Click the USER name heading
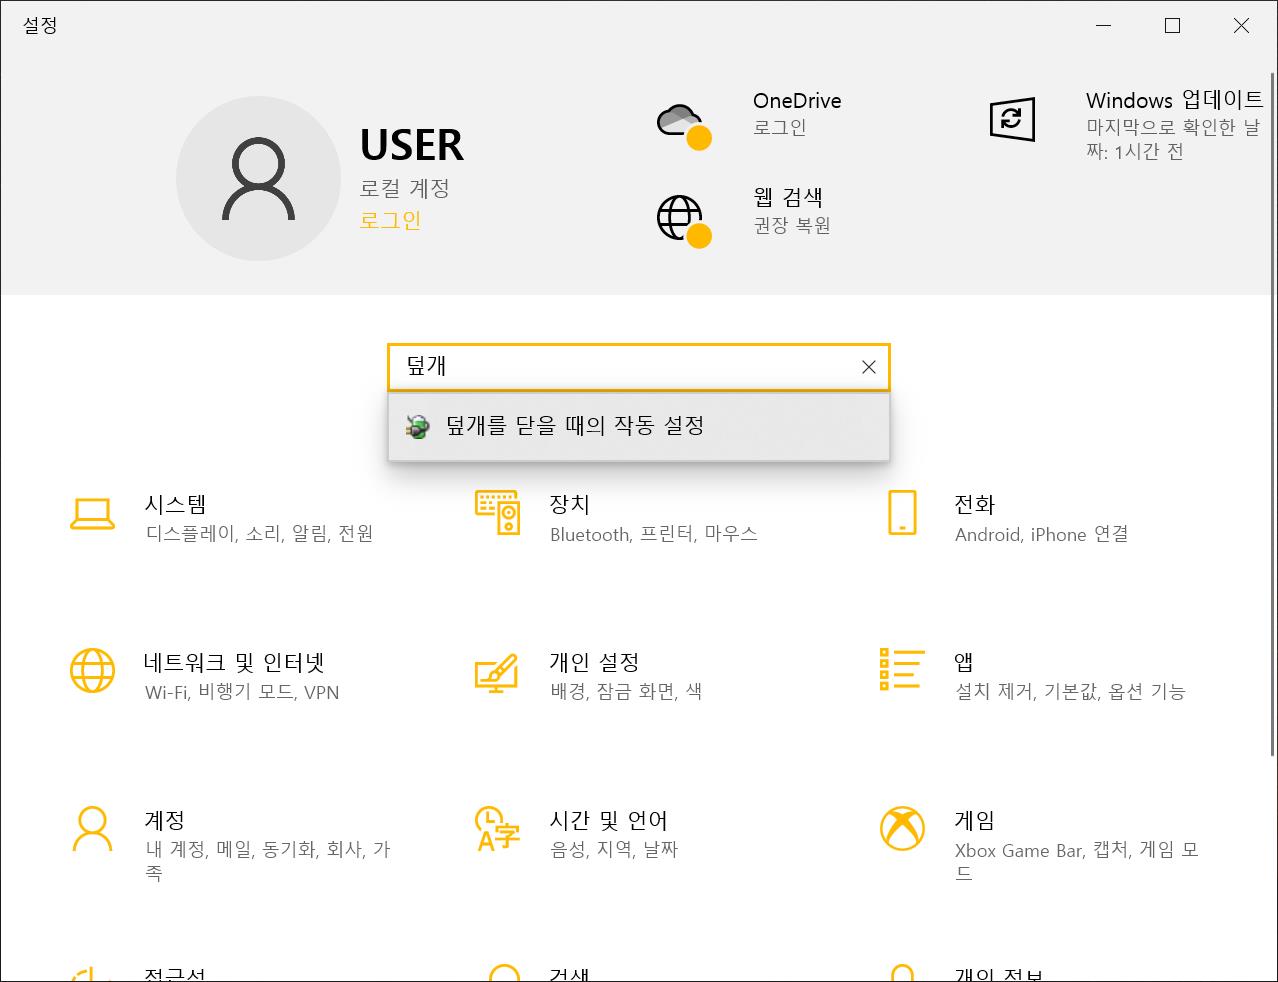Image resolution: width=1278 pixels, height=982 pixels. (x=411, y=146)
